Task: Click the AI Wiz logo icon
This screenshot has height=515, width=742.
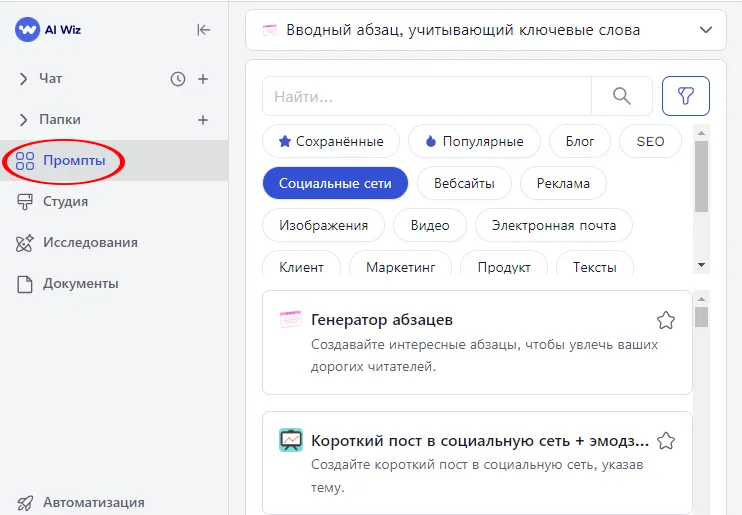Action: (x=27, y=29)
